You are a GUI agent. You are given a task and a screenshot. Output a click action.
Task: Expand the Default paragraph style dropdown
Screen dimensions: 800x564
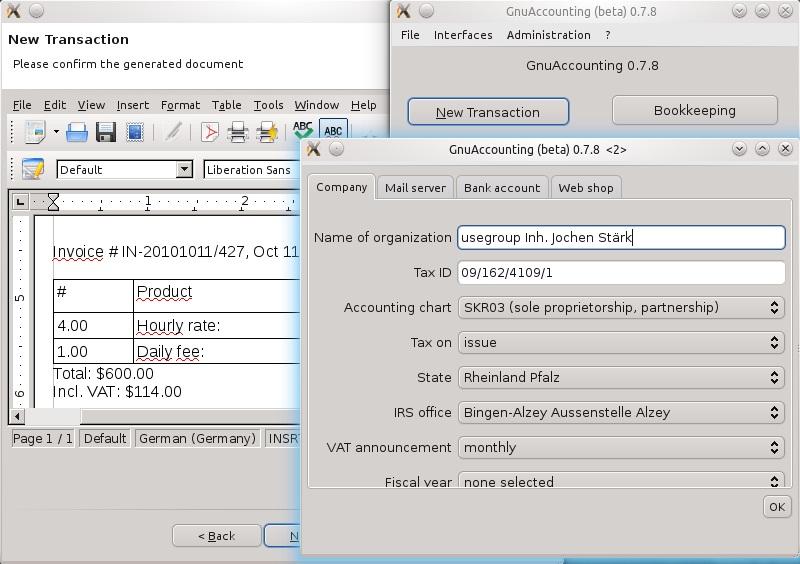184,169
